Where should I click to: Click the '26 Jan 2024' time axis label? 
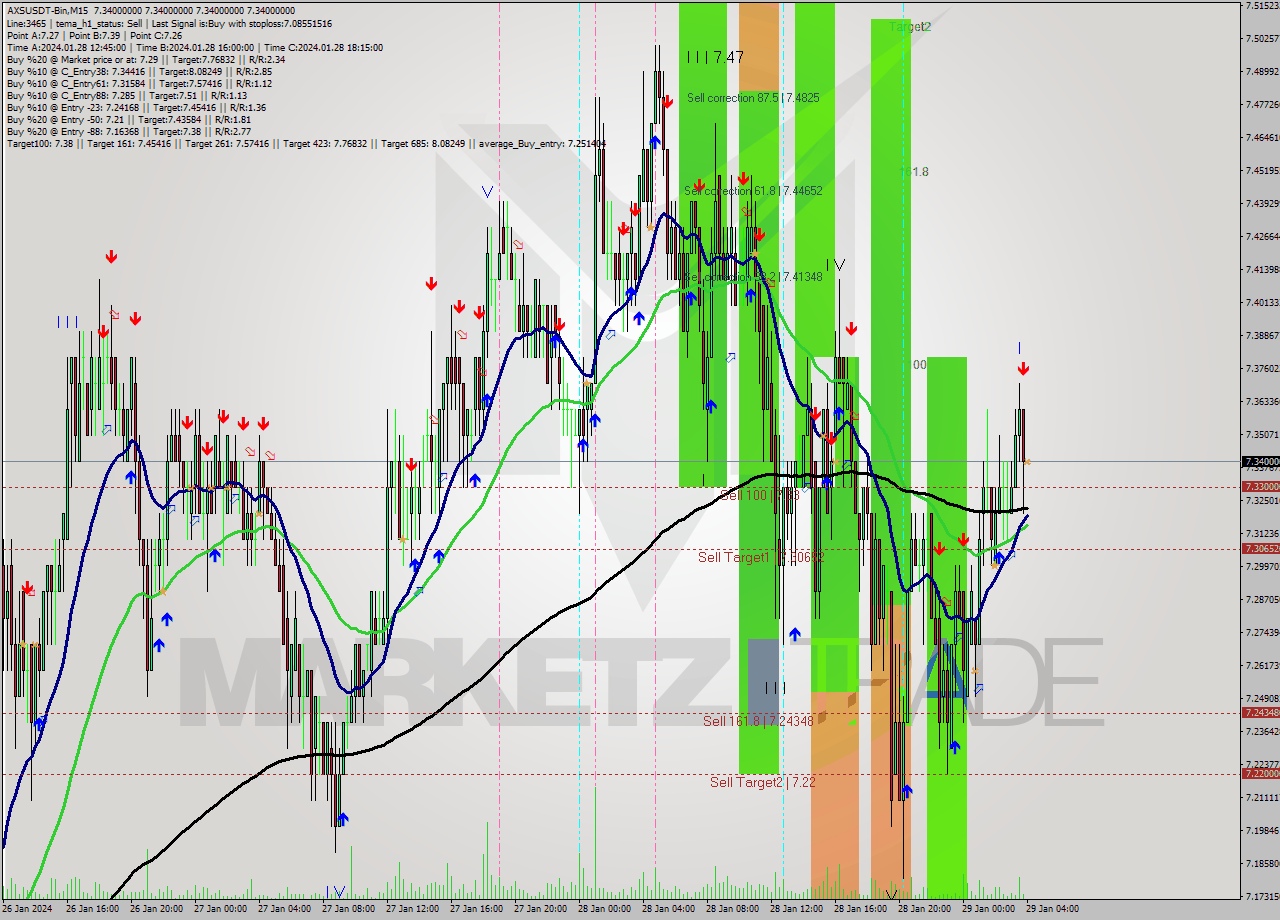tap(27, 909)
